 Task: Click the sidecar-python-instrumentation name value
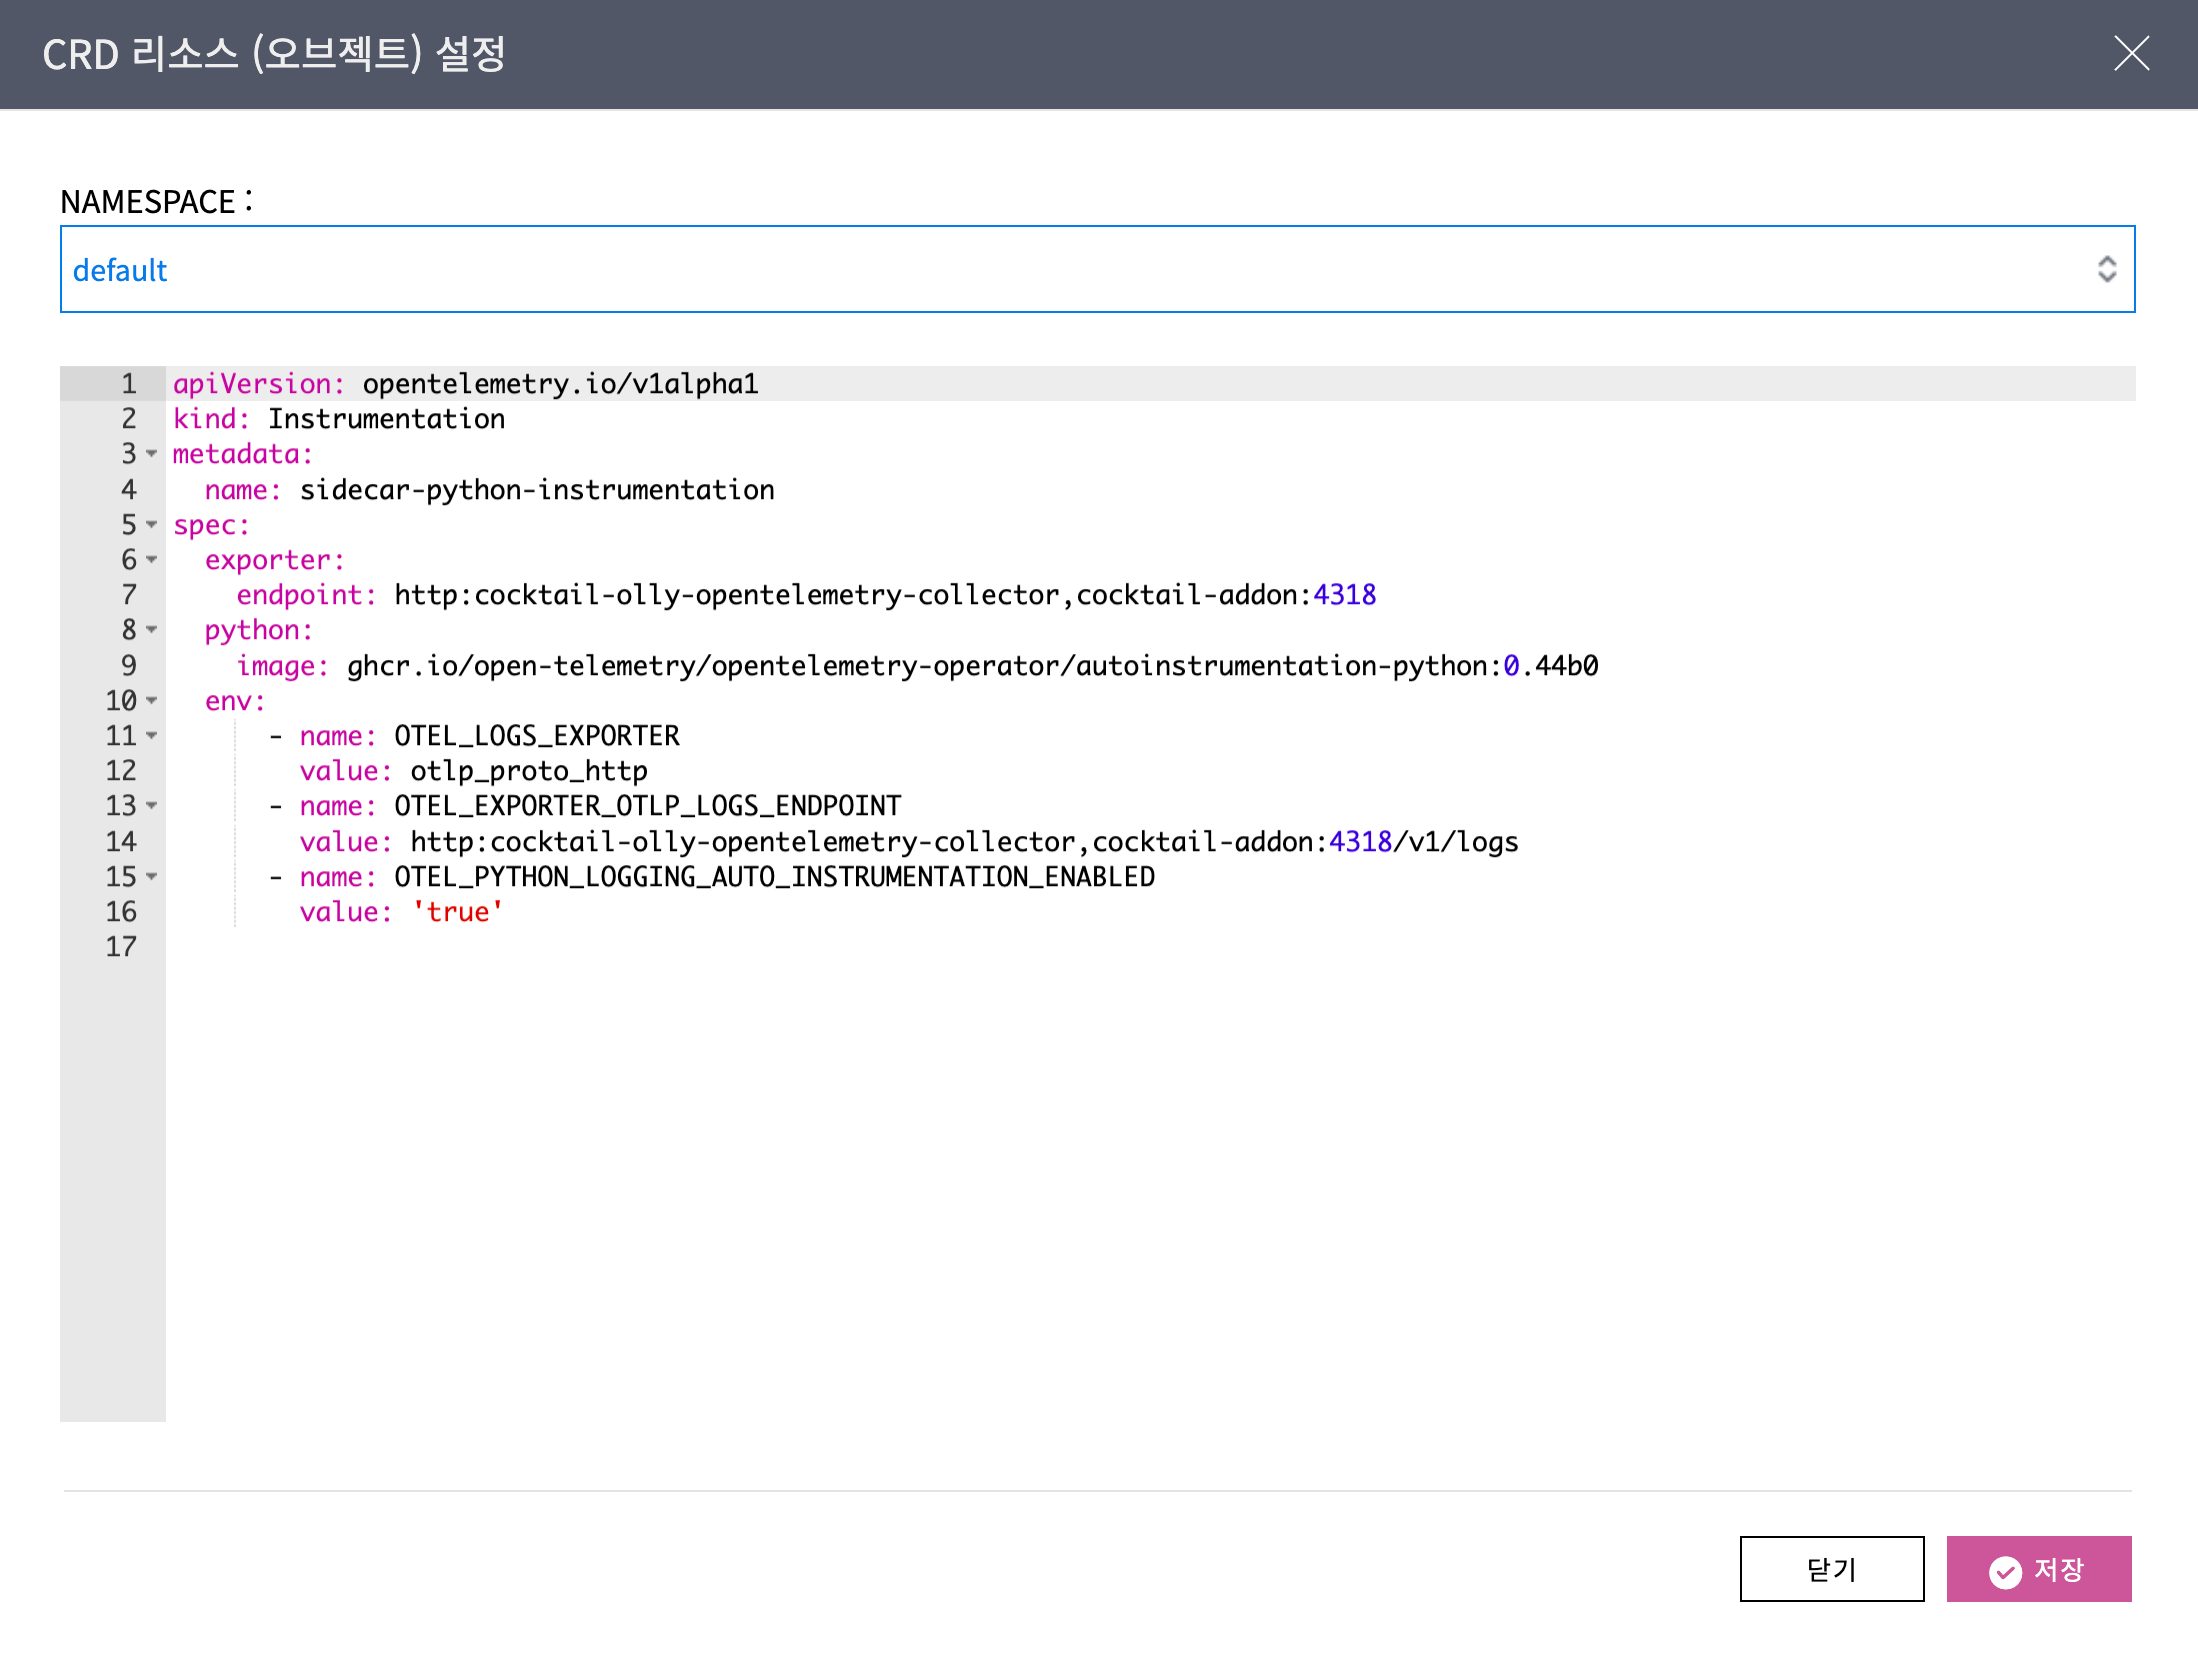coord(537,490)
